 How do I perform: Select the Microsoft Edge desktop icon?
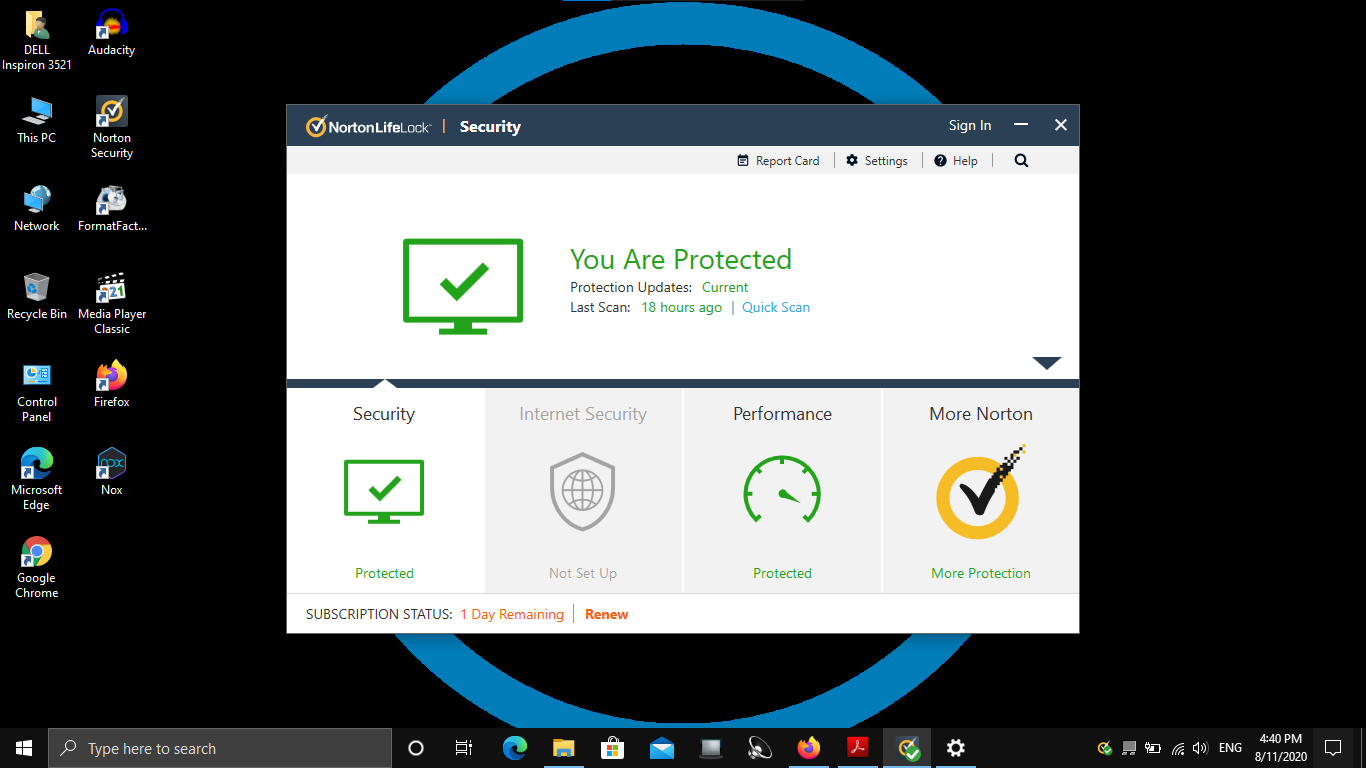click(x=37, y=480)
